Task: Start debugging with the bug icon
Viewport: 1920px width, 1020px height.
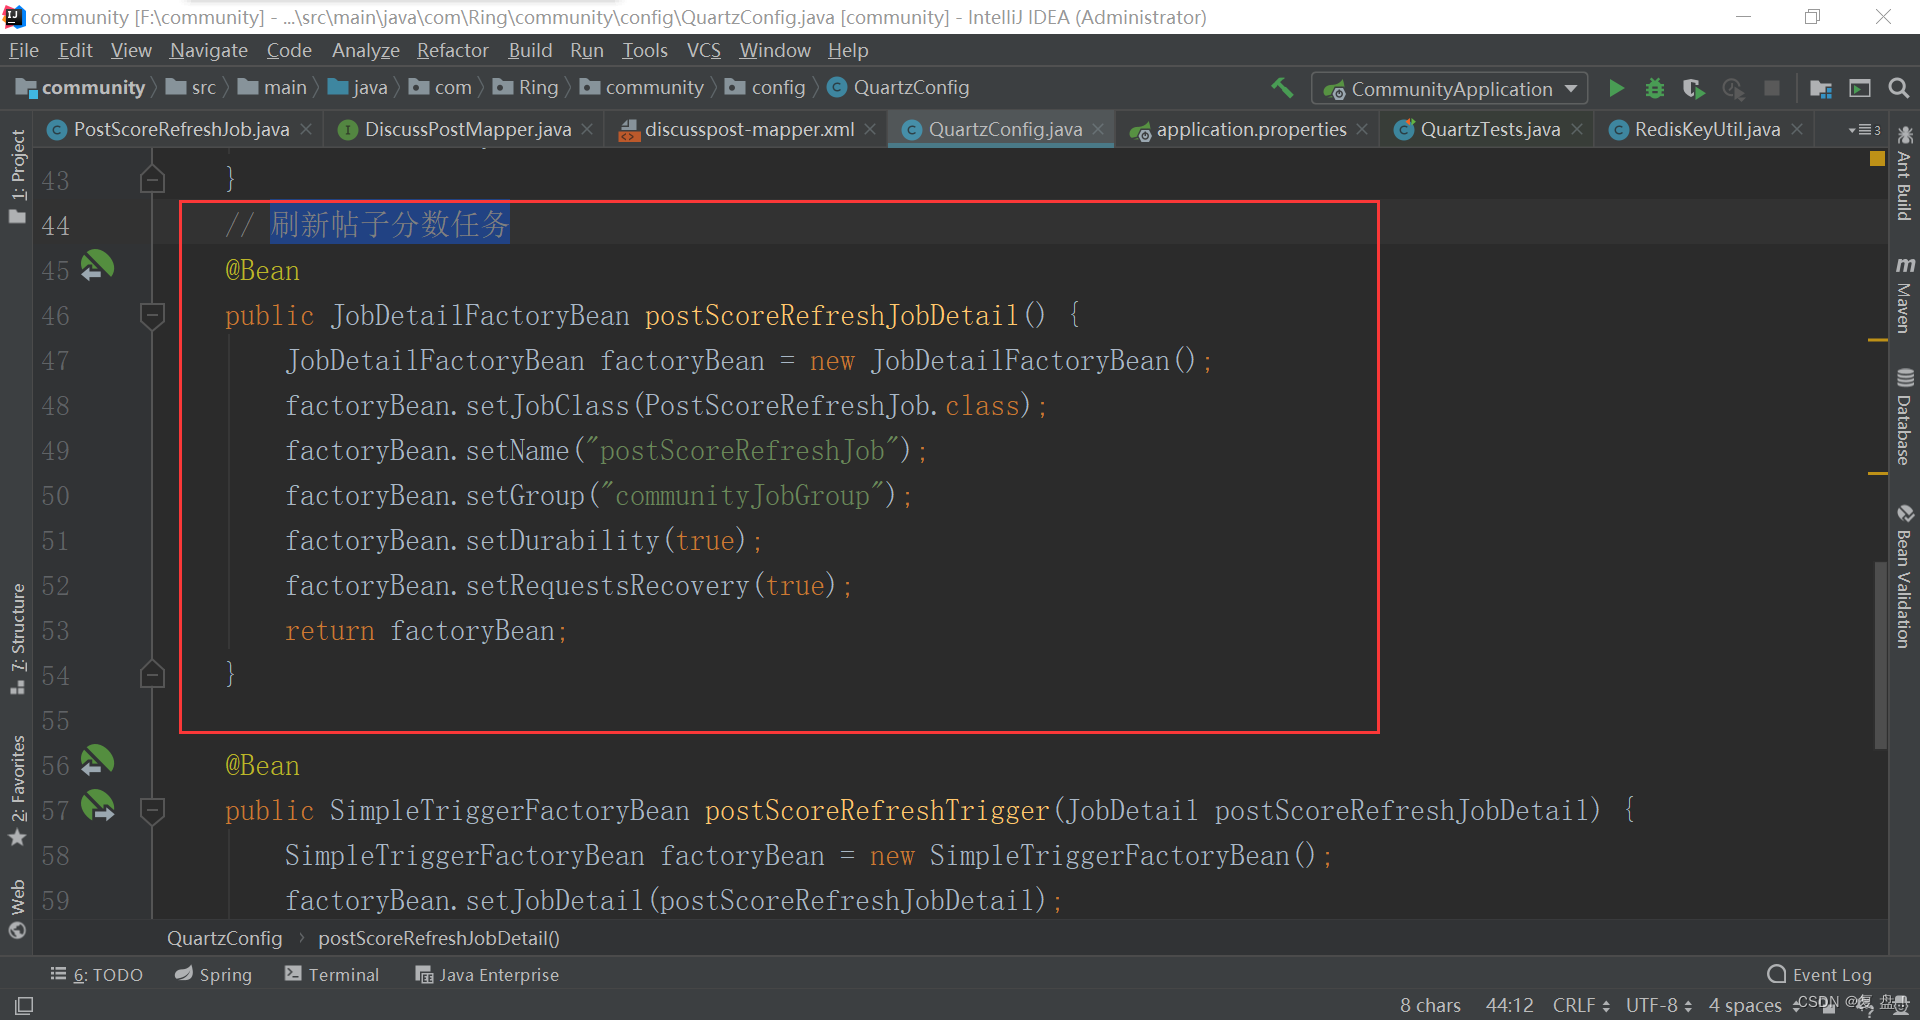Action: click(x=1655, y=88)
